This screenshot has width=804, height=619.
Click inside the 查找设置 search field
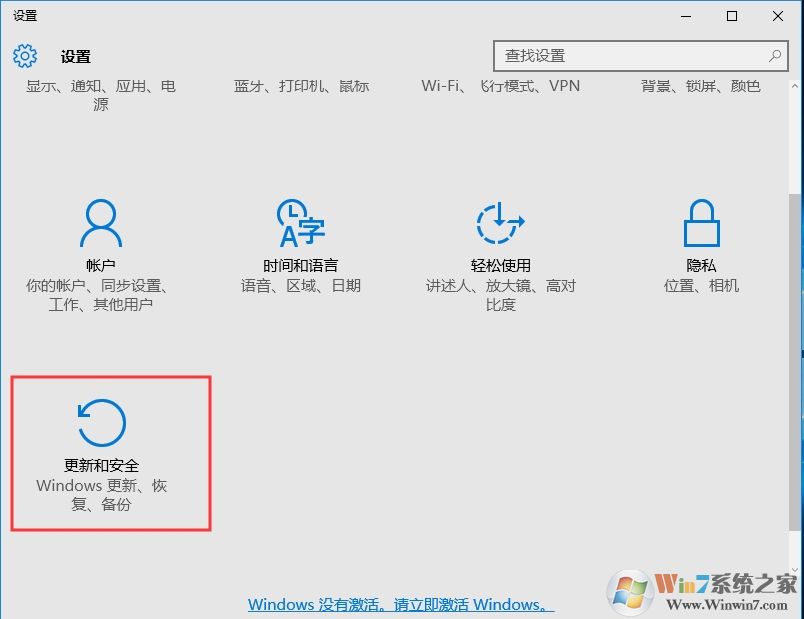[x=600, y=56]
